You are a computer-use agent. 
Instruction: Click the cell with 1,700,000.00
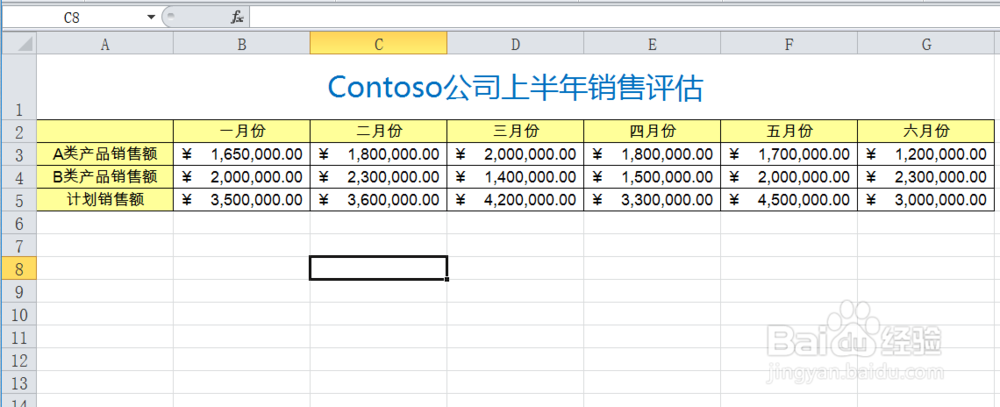pos(789,154)
